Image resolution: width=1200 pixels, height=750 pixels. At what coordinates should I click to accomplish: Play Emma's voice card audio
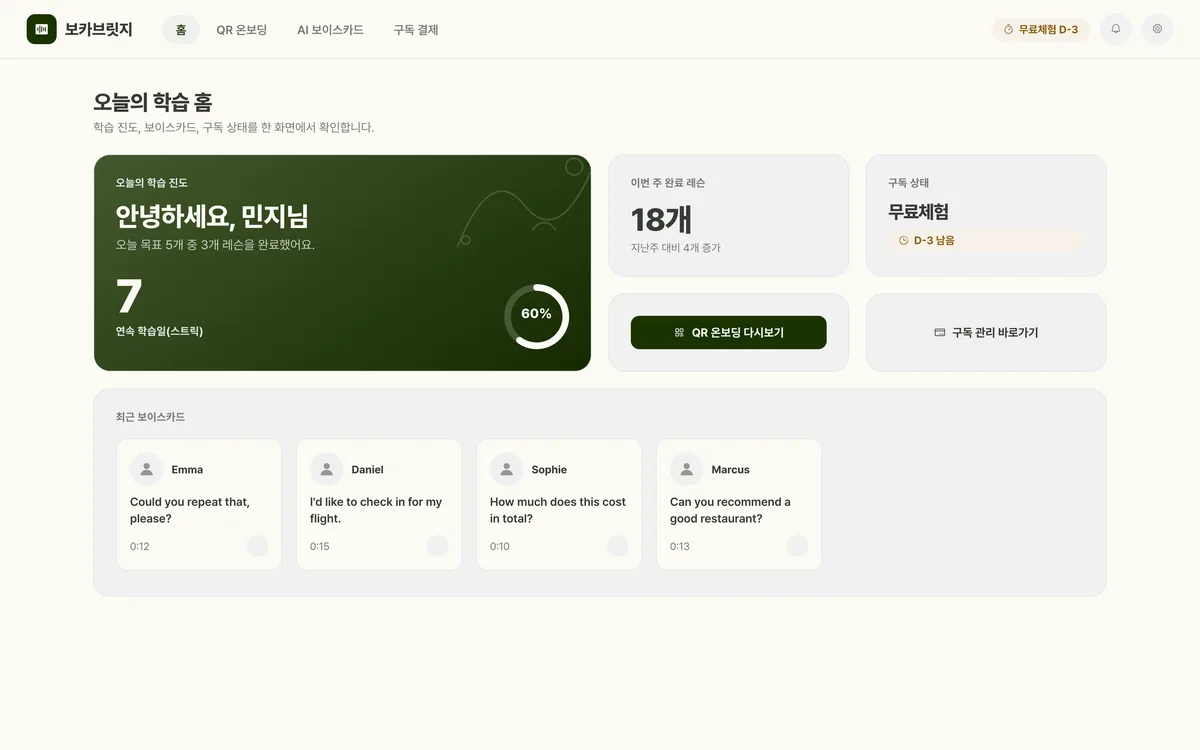(258, 546)
